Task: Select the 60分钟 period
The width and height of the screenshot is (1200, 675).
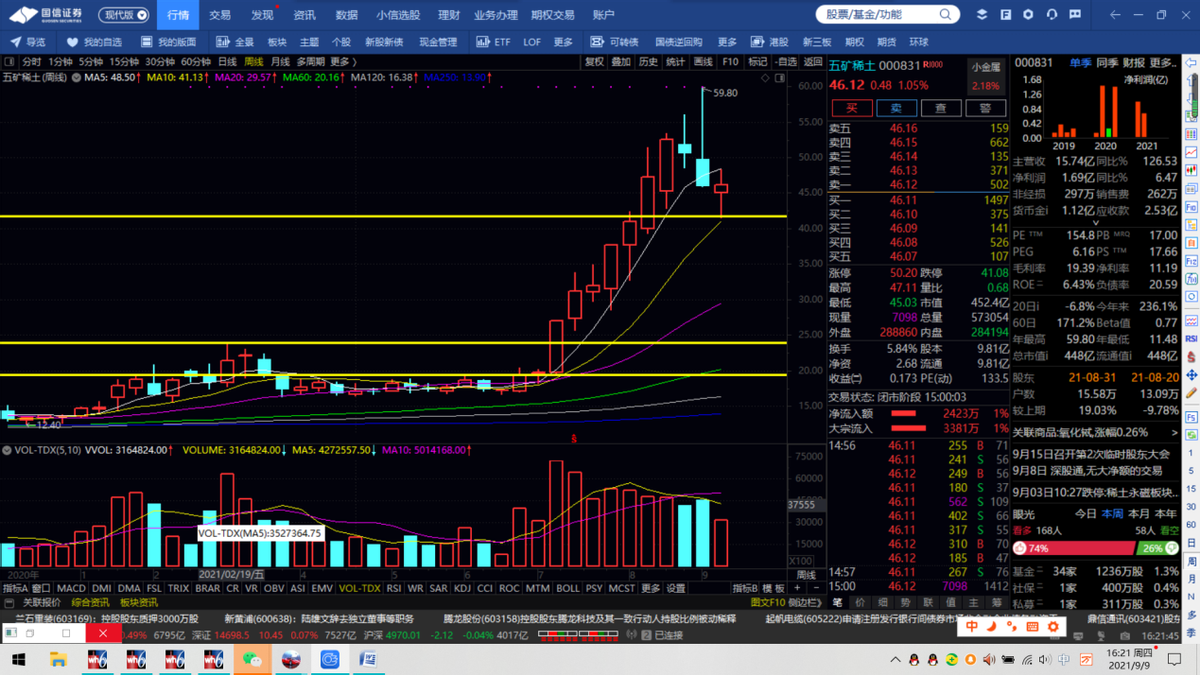Action: tap(195, 62)
